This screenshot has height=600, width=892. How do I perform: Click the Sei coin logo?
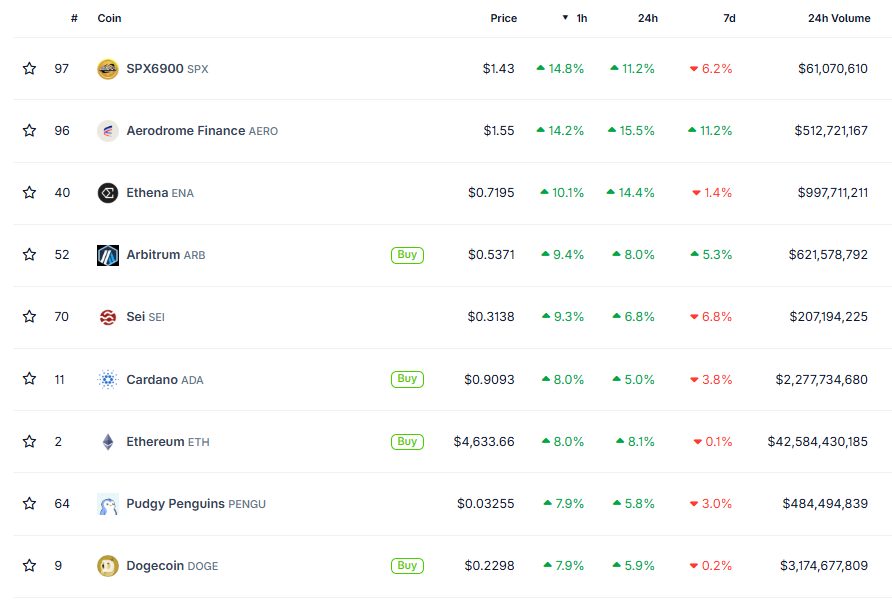pyautogui.click(x=108, y=317)
